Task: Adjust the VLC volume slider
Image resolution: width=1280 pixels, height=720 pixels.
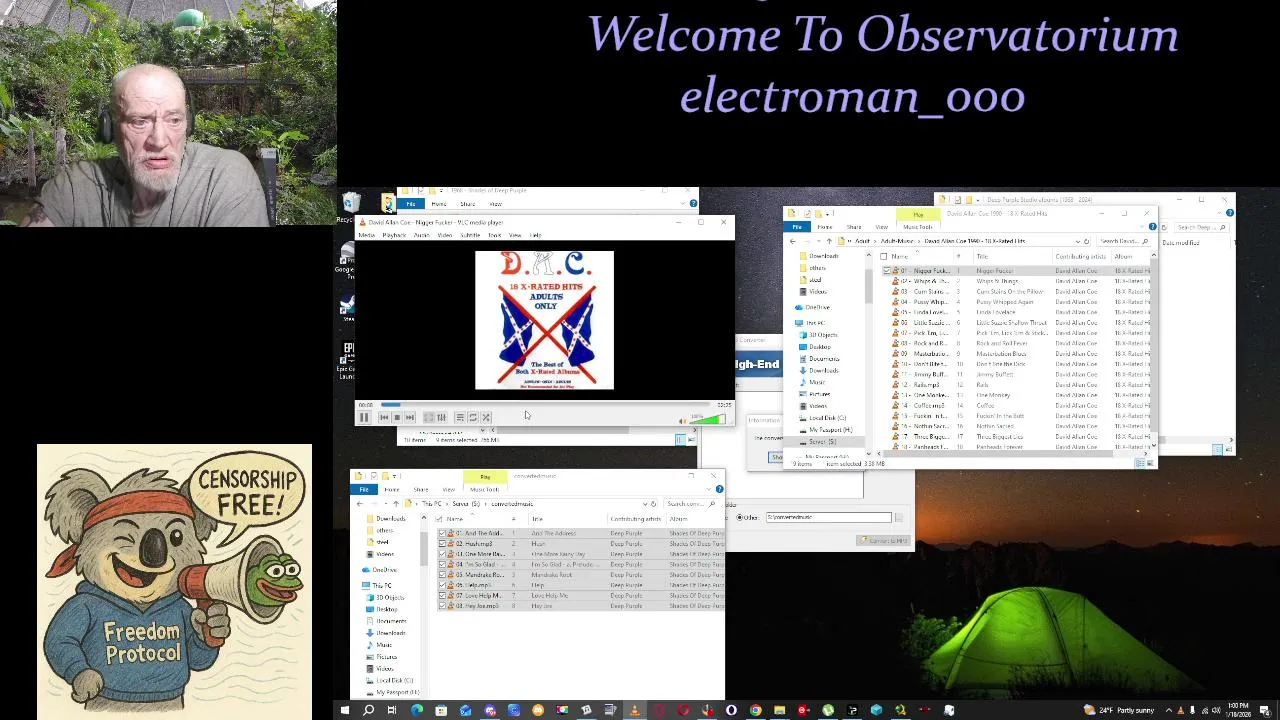Action: click(709, 419)
